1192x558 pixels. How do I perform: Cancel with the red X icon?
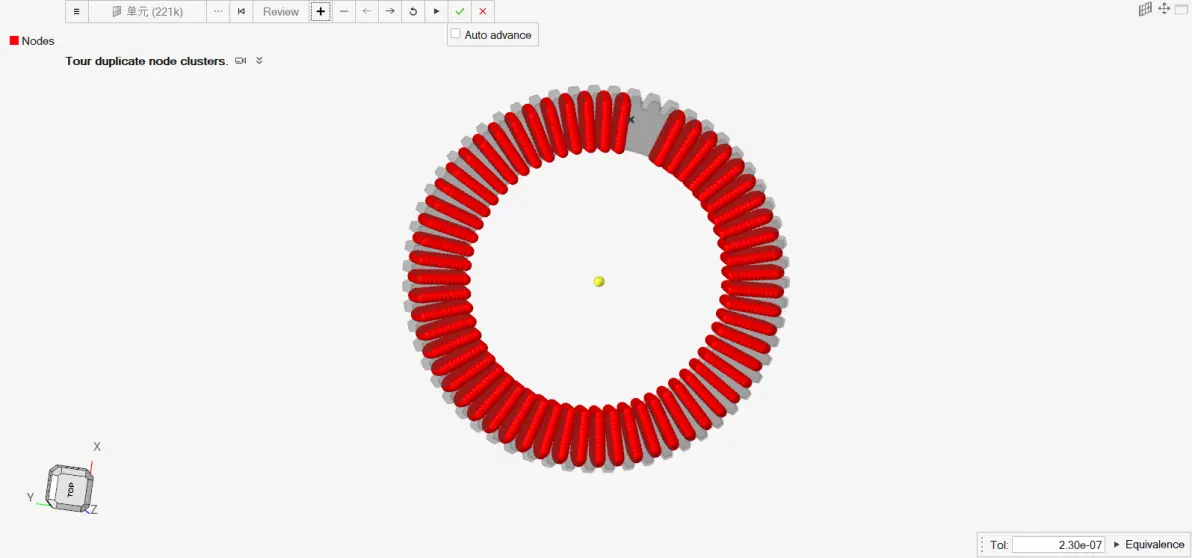coord(483,11)
